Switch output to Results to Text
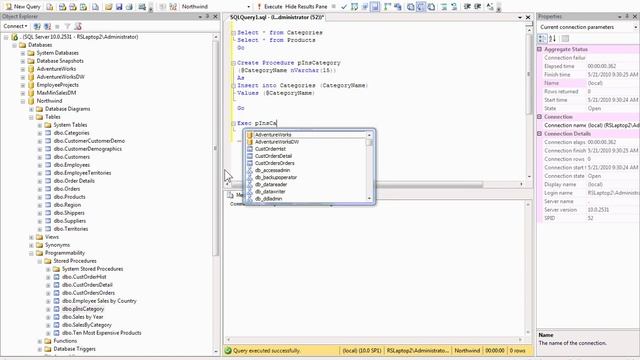Screen dimensions: 640x360 pos(411,7)
